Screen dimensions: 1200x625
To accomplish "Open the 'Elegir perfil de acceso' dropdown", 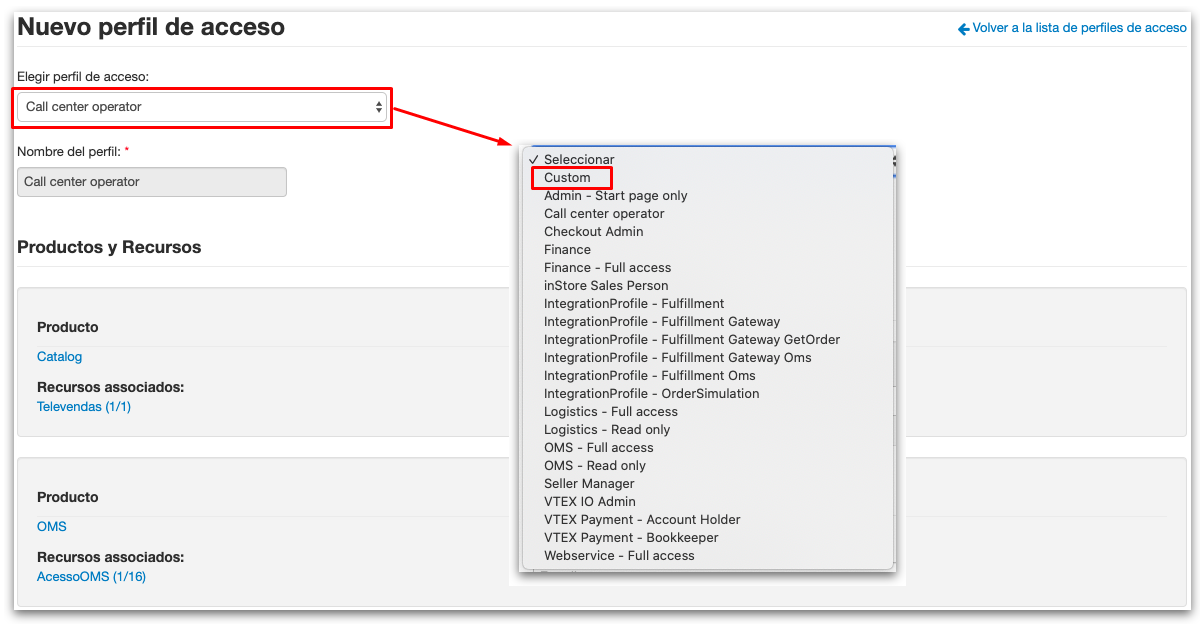I will pyautogui.click(x=201, y=107).
